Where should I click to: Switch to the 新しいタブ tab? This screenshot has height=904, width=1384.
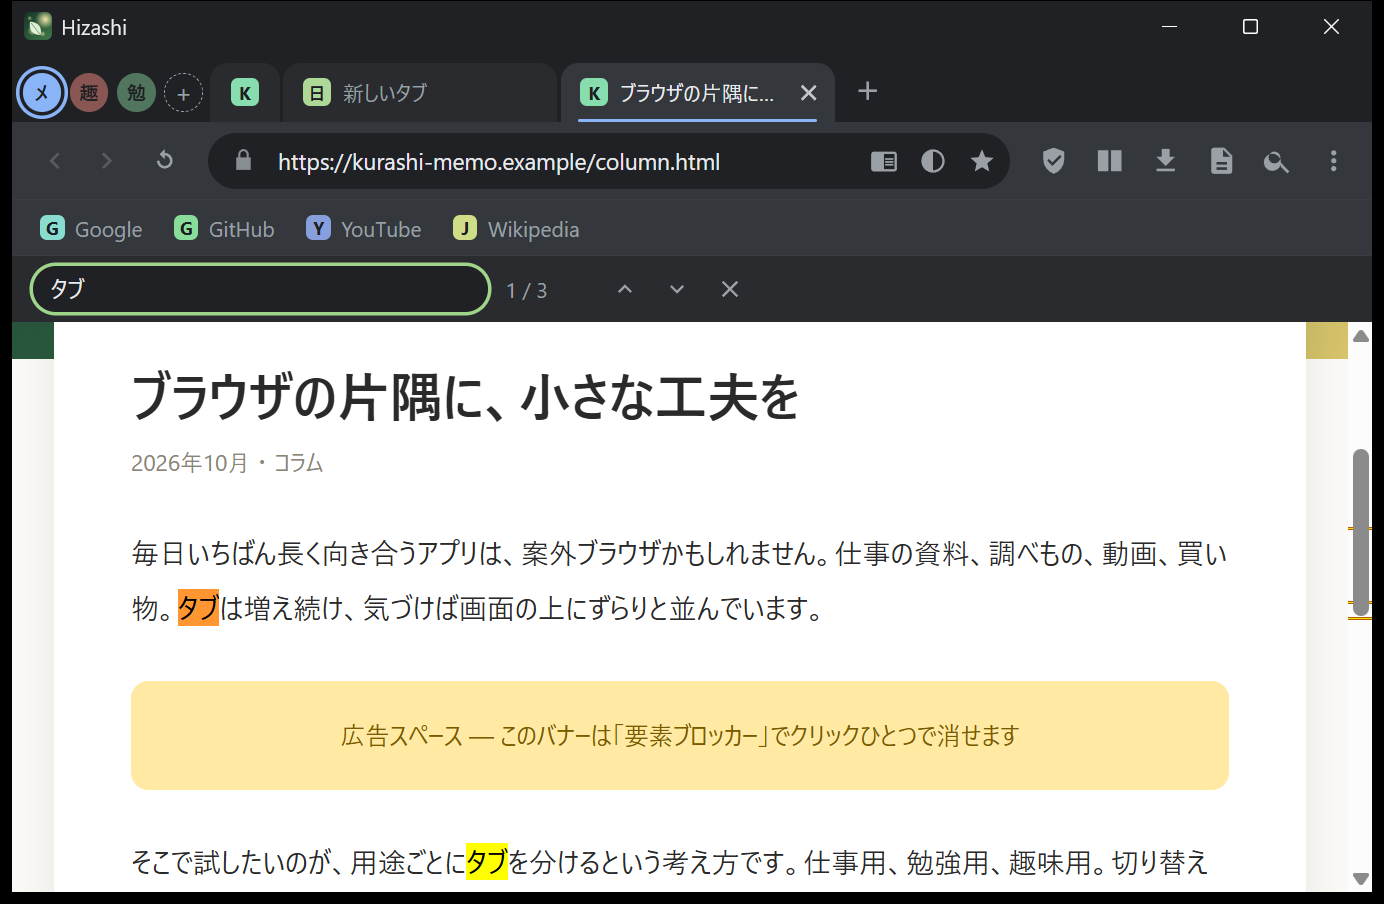(x=420, y=93)
